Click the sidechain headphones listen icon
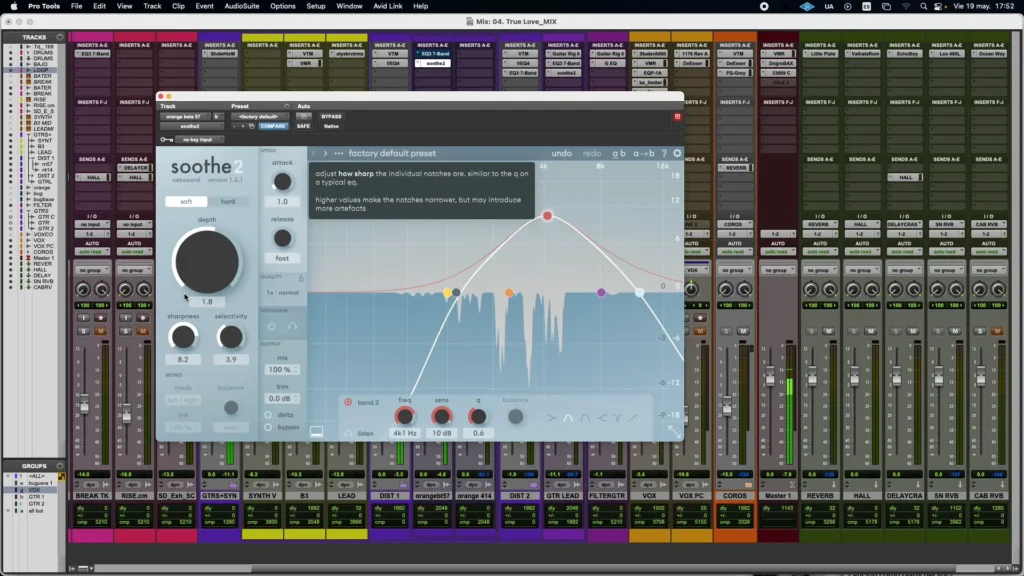 pos(293,326)
